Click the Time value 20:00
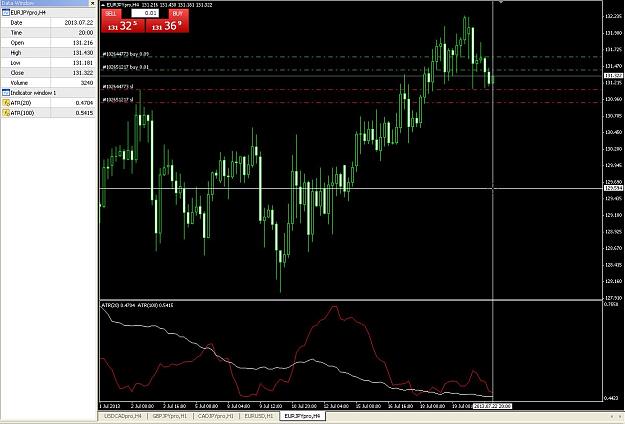The width and height of the screenshot is (625, 424). click(x=86, y=33)
